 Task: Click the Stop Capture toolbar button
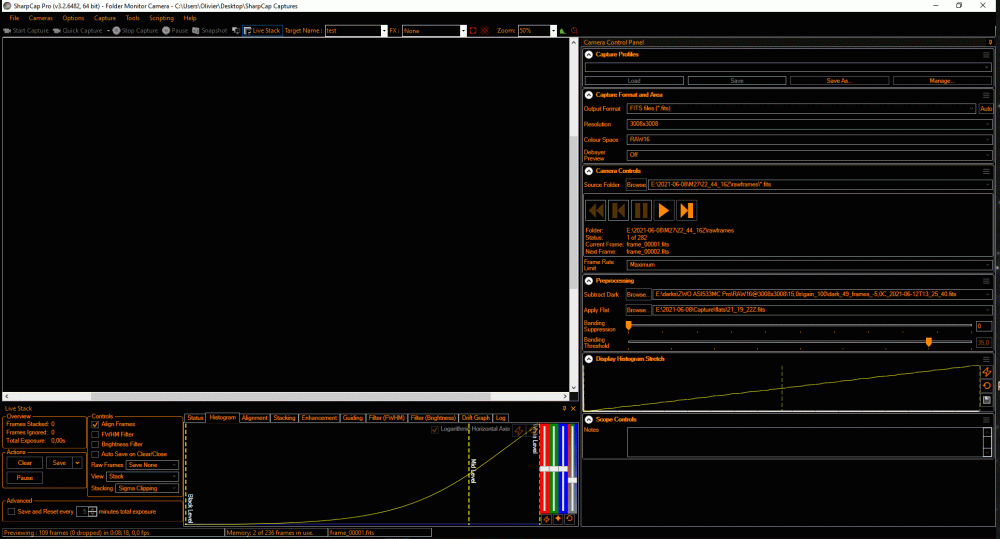click(135, 31)
